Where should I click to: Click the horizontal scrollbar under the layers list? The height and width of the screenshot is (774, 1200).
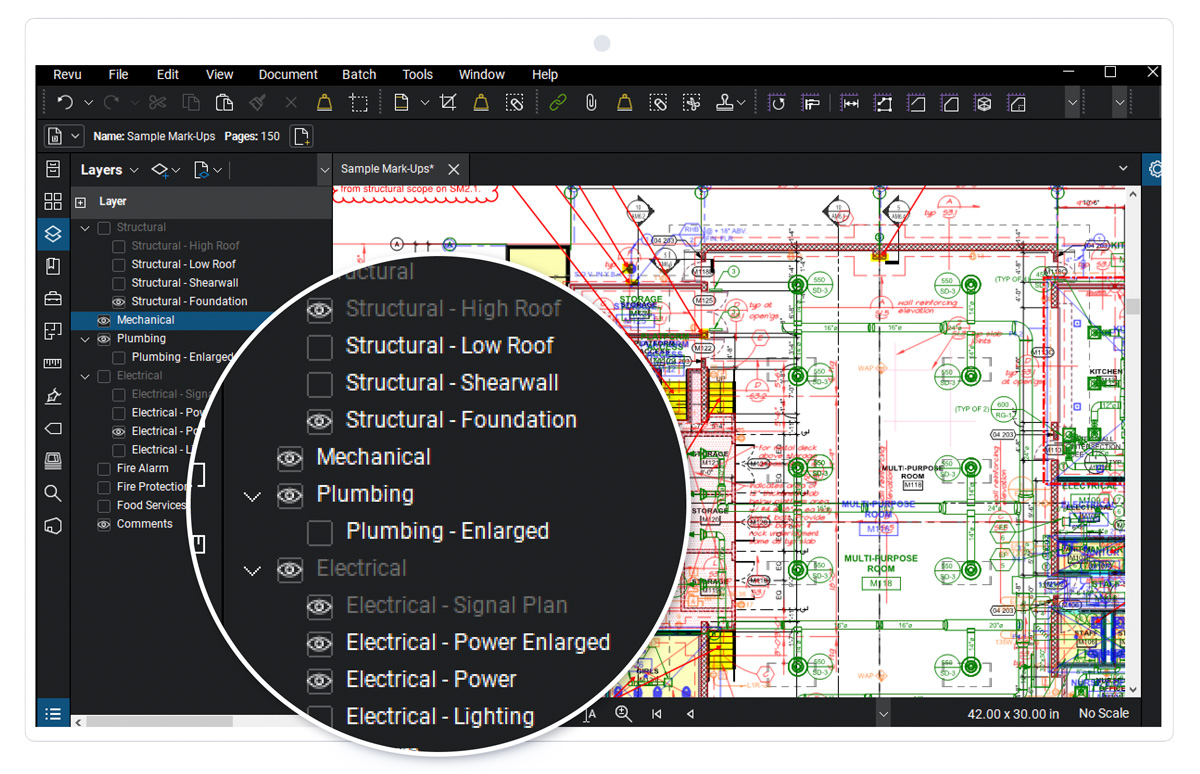tap(160, 721)
